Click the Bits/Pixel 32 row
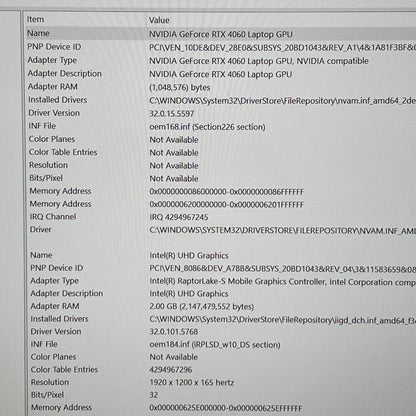Image resolution: width=416 pixels, height=416 pixels. [220, 395]
